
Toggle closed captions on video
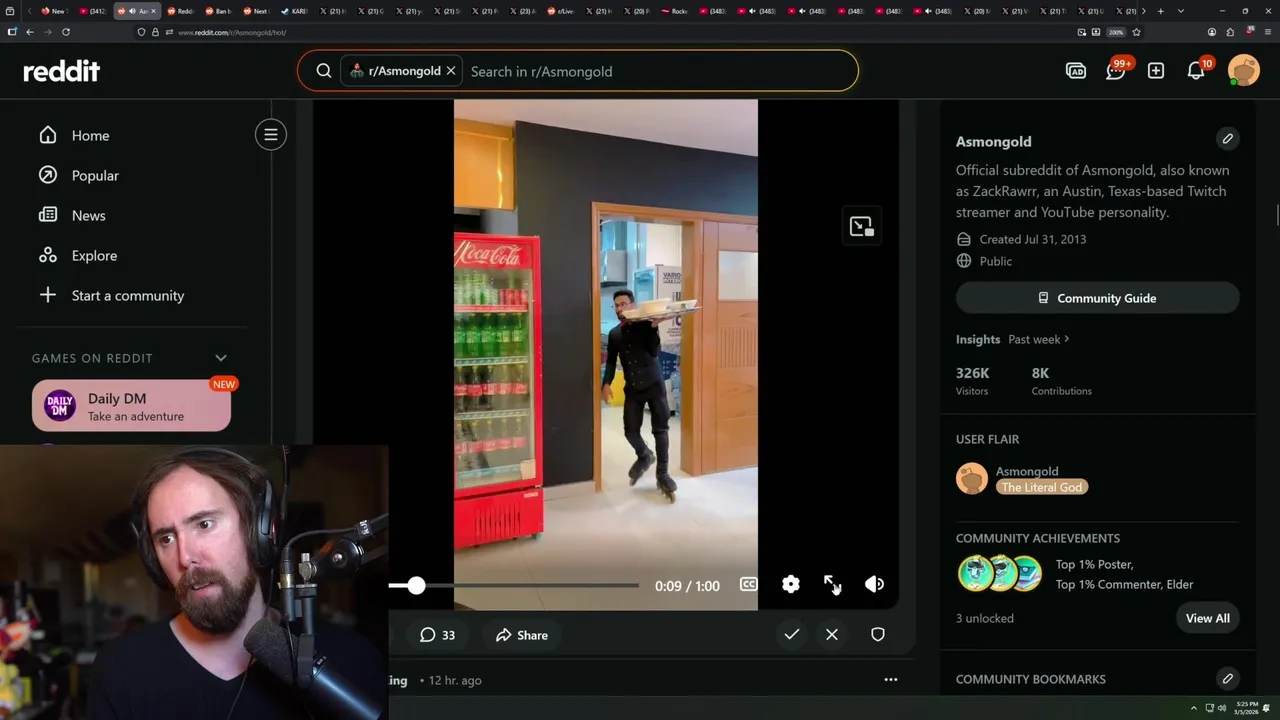tap(748, 585)
